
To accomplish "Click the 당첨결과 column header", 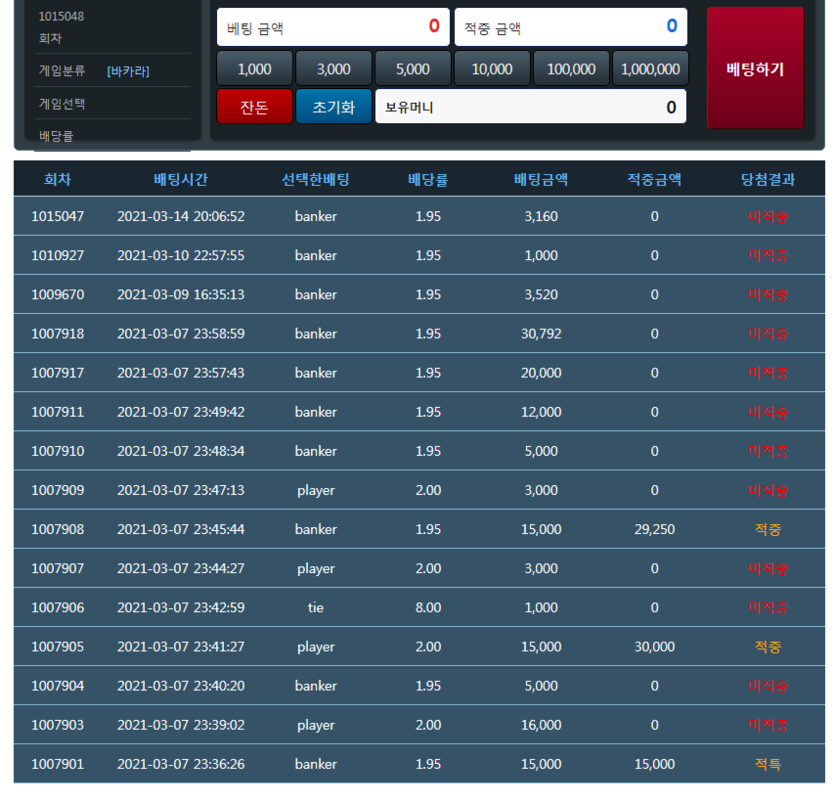I will 768,179.
